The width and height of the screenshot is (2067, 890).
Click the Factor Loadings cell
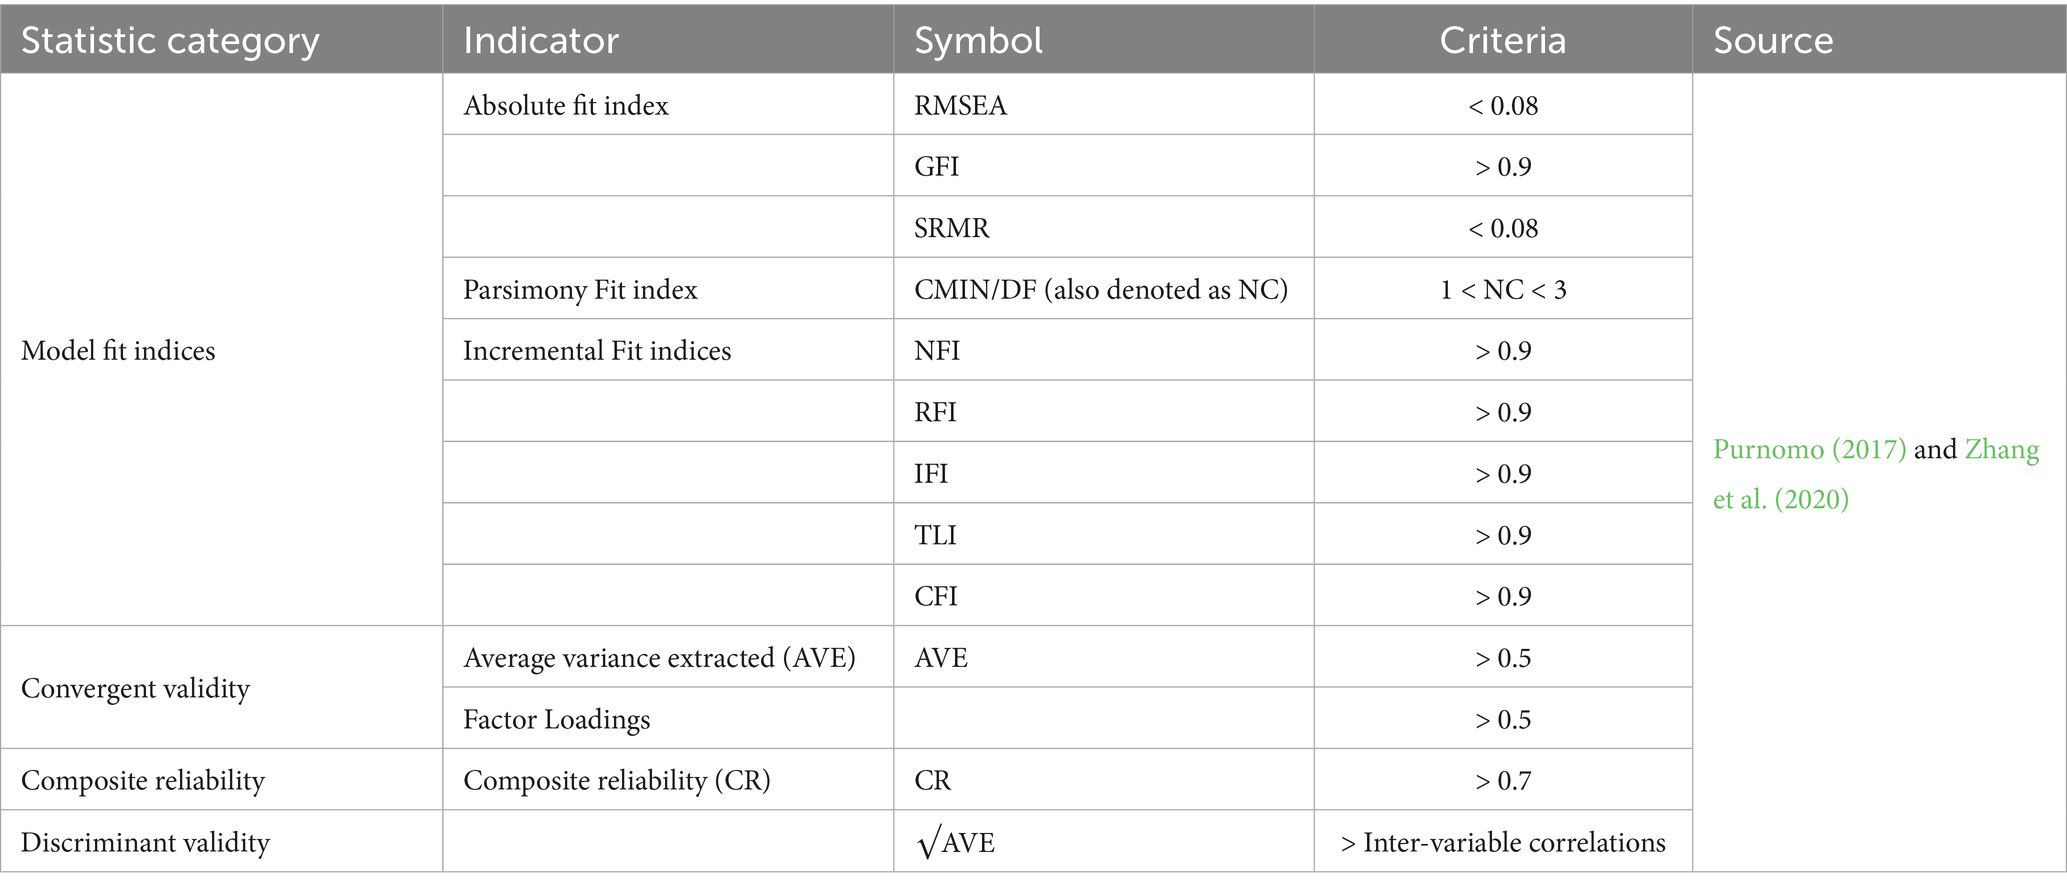tap(556, 720)
